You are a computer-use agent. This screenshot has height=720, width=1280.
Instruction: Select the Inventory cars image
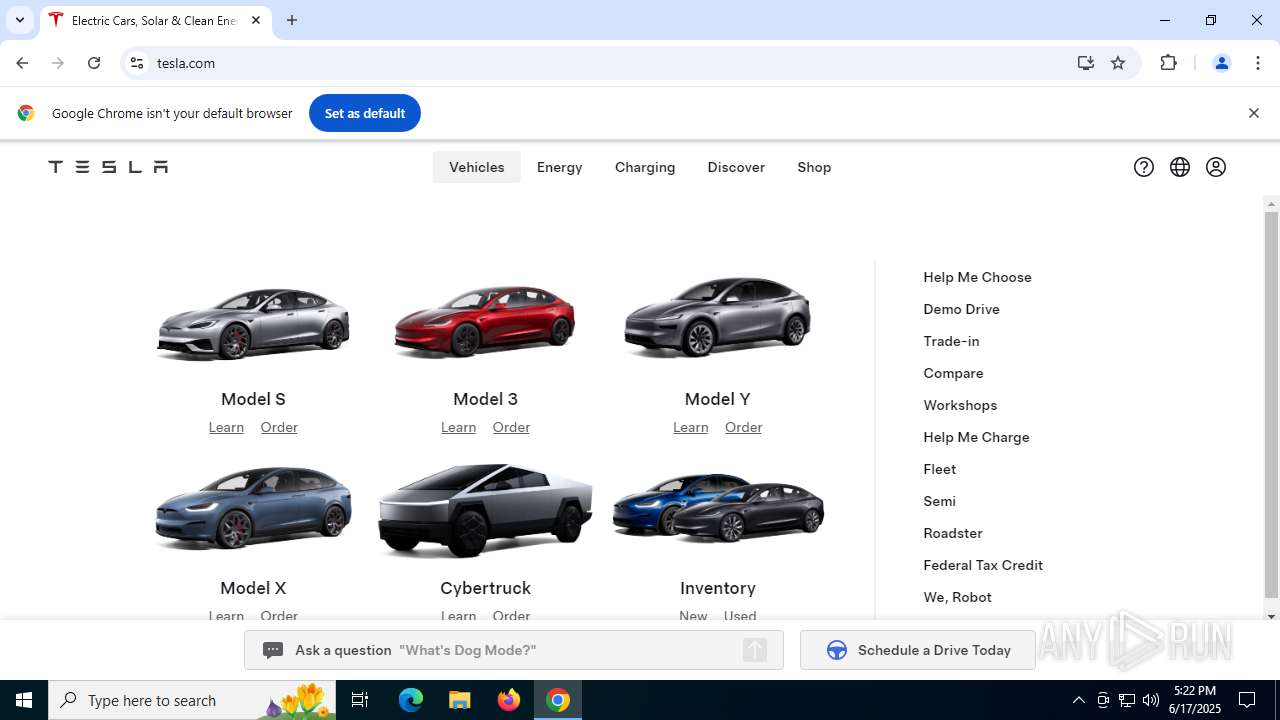tap(717, 506)
